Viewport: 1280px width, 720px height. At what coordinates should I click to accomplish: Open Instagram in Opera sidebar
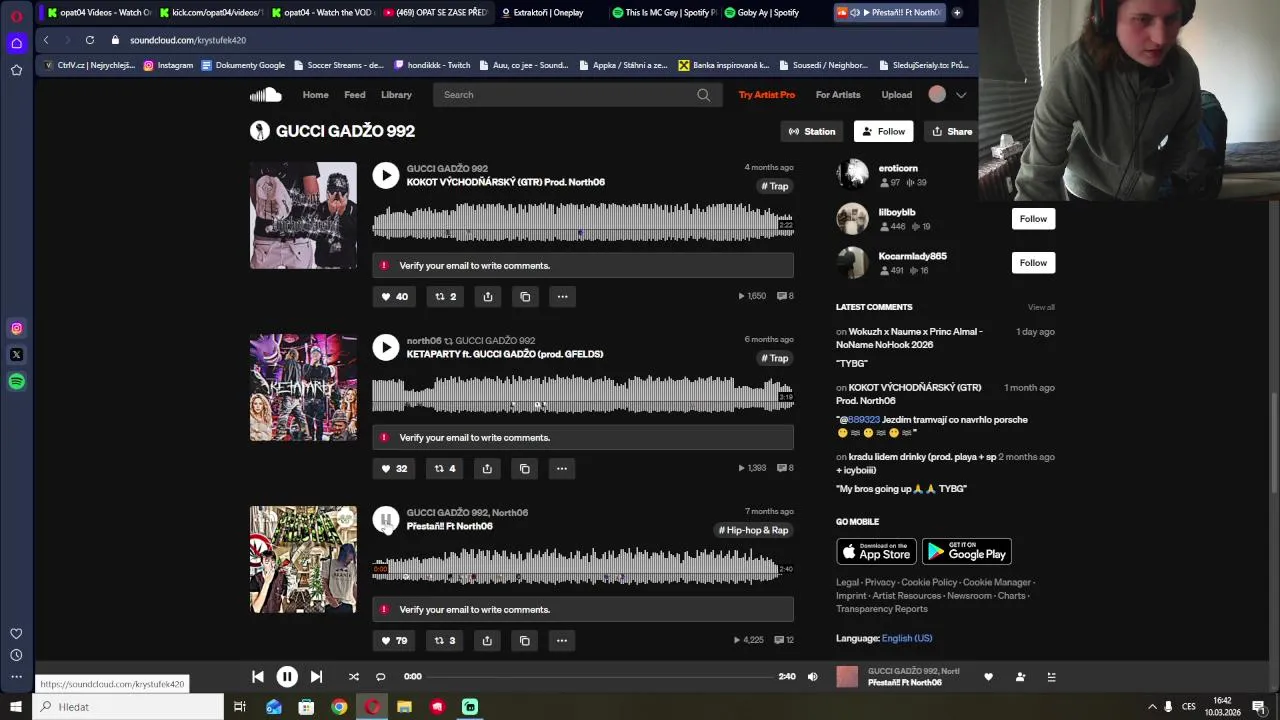pos(16,328)
